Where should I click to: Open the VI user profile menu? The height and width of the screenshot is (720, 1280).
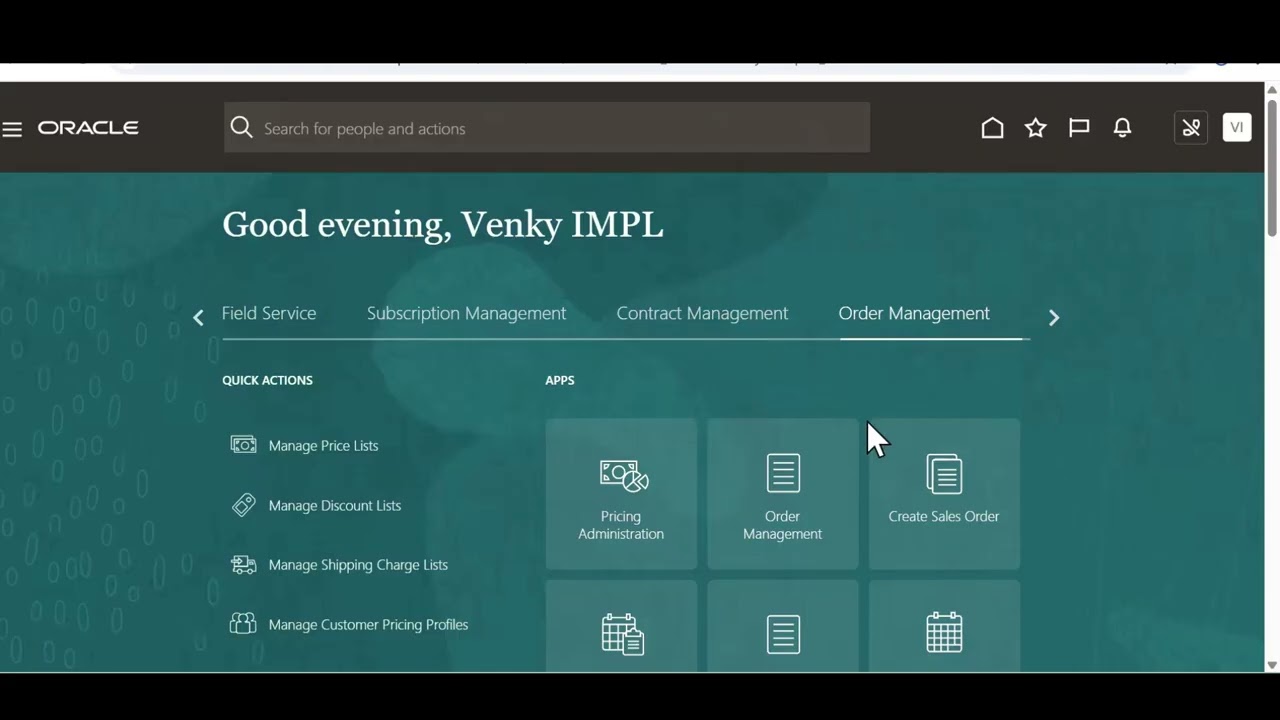1237,127
